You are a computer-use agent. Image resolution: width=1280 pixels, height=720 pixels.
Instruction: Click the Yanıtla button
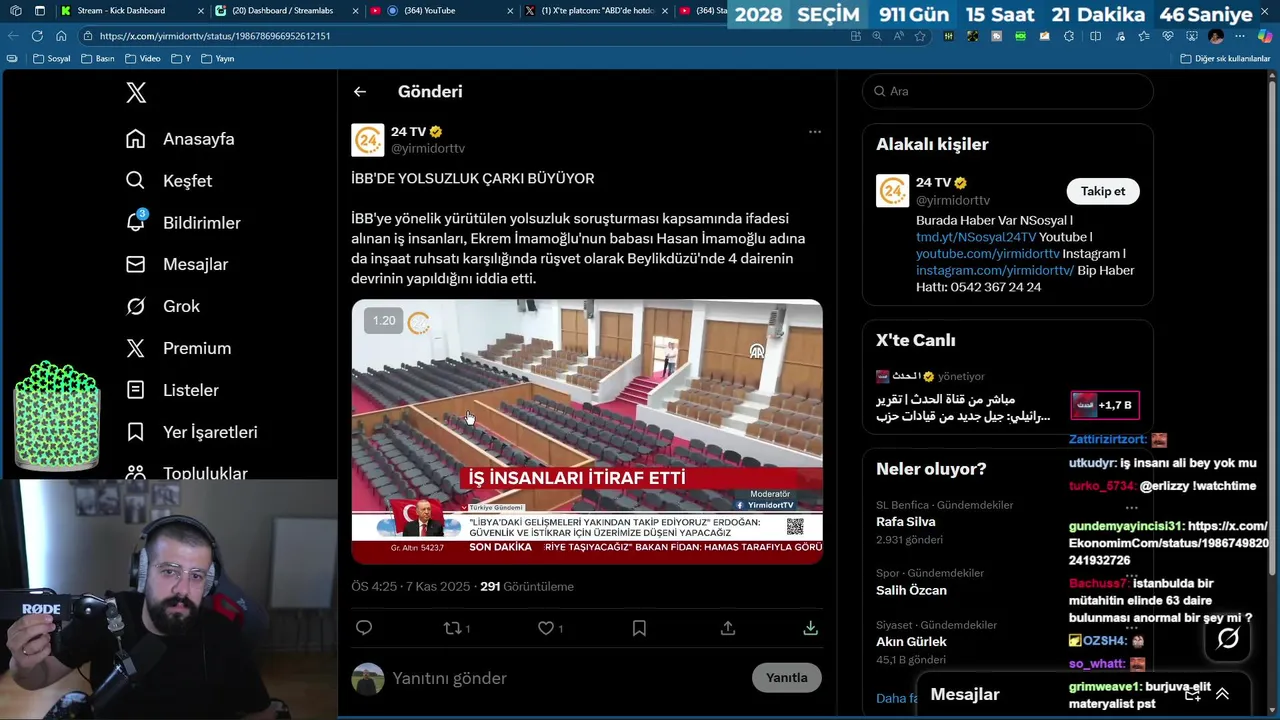tap(786, 678)
